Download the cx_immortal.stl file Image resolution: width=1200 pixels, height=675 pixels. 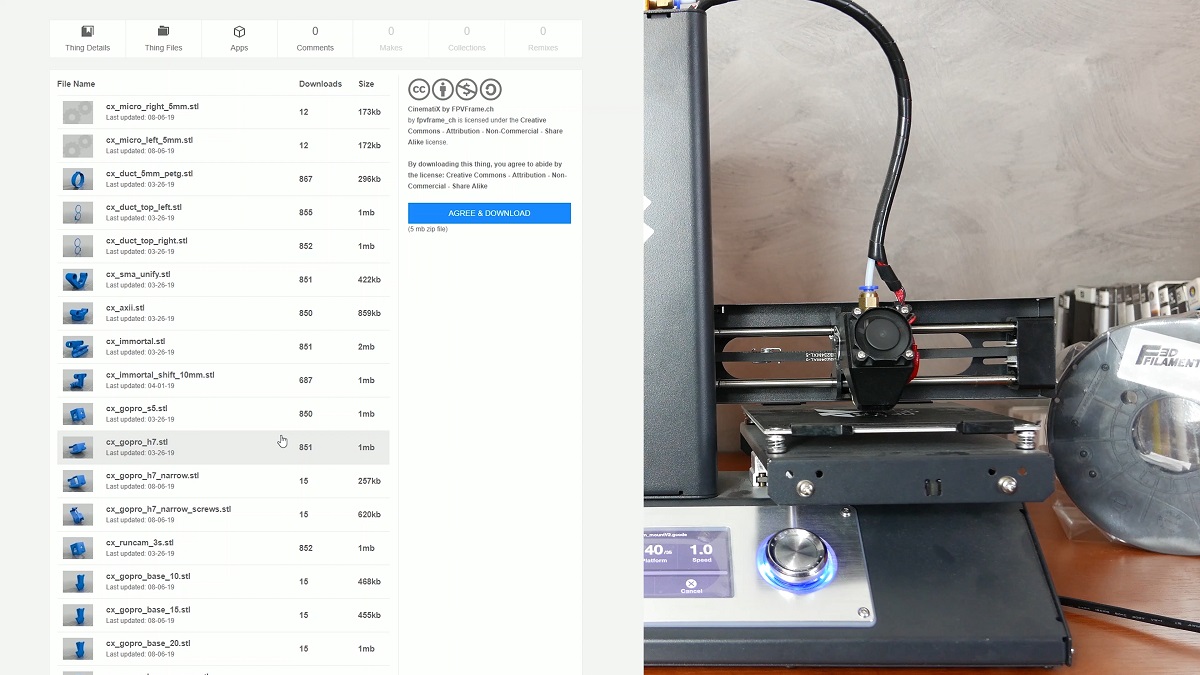pyautogui.click(x=135, y=341)
